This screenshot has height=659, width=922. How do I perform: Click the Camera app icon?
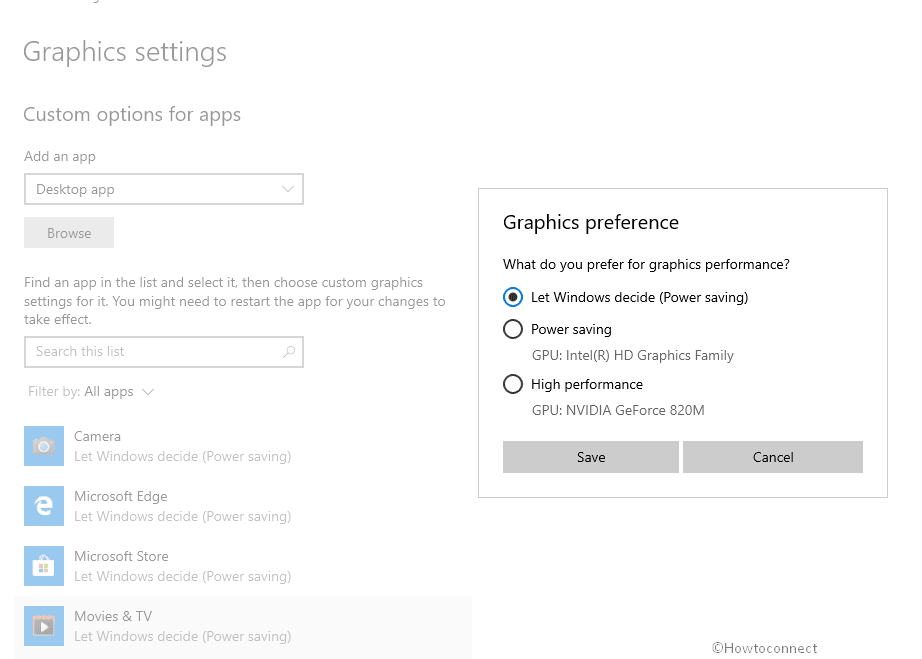[44, 446]
